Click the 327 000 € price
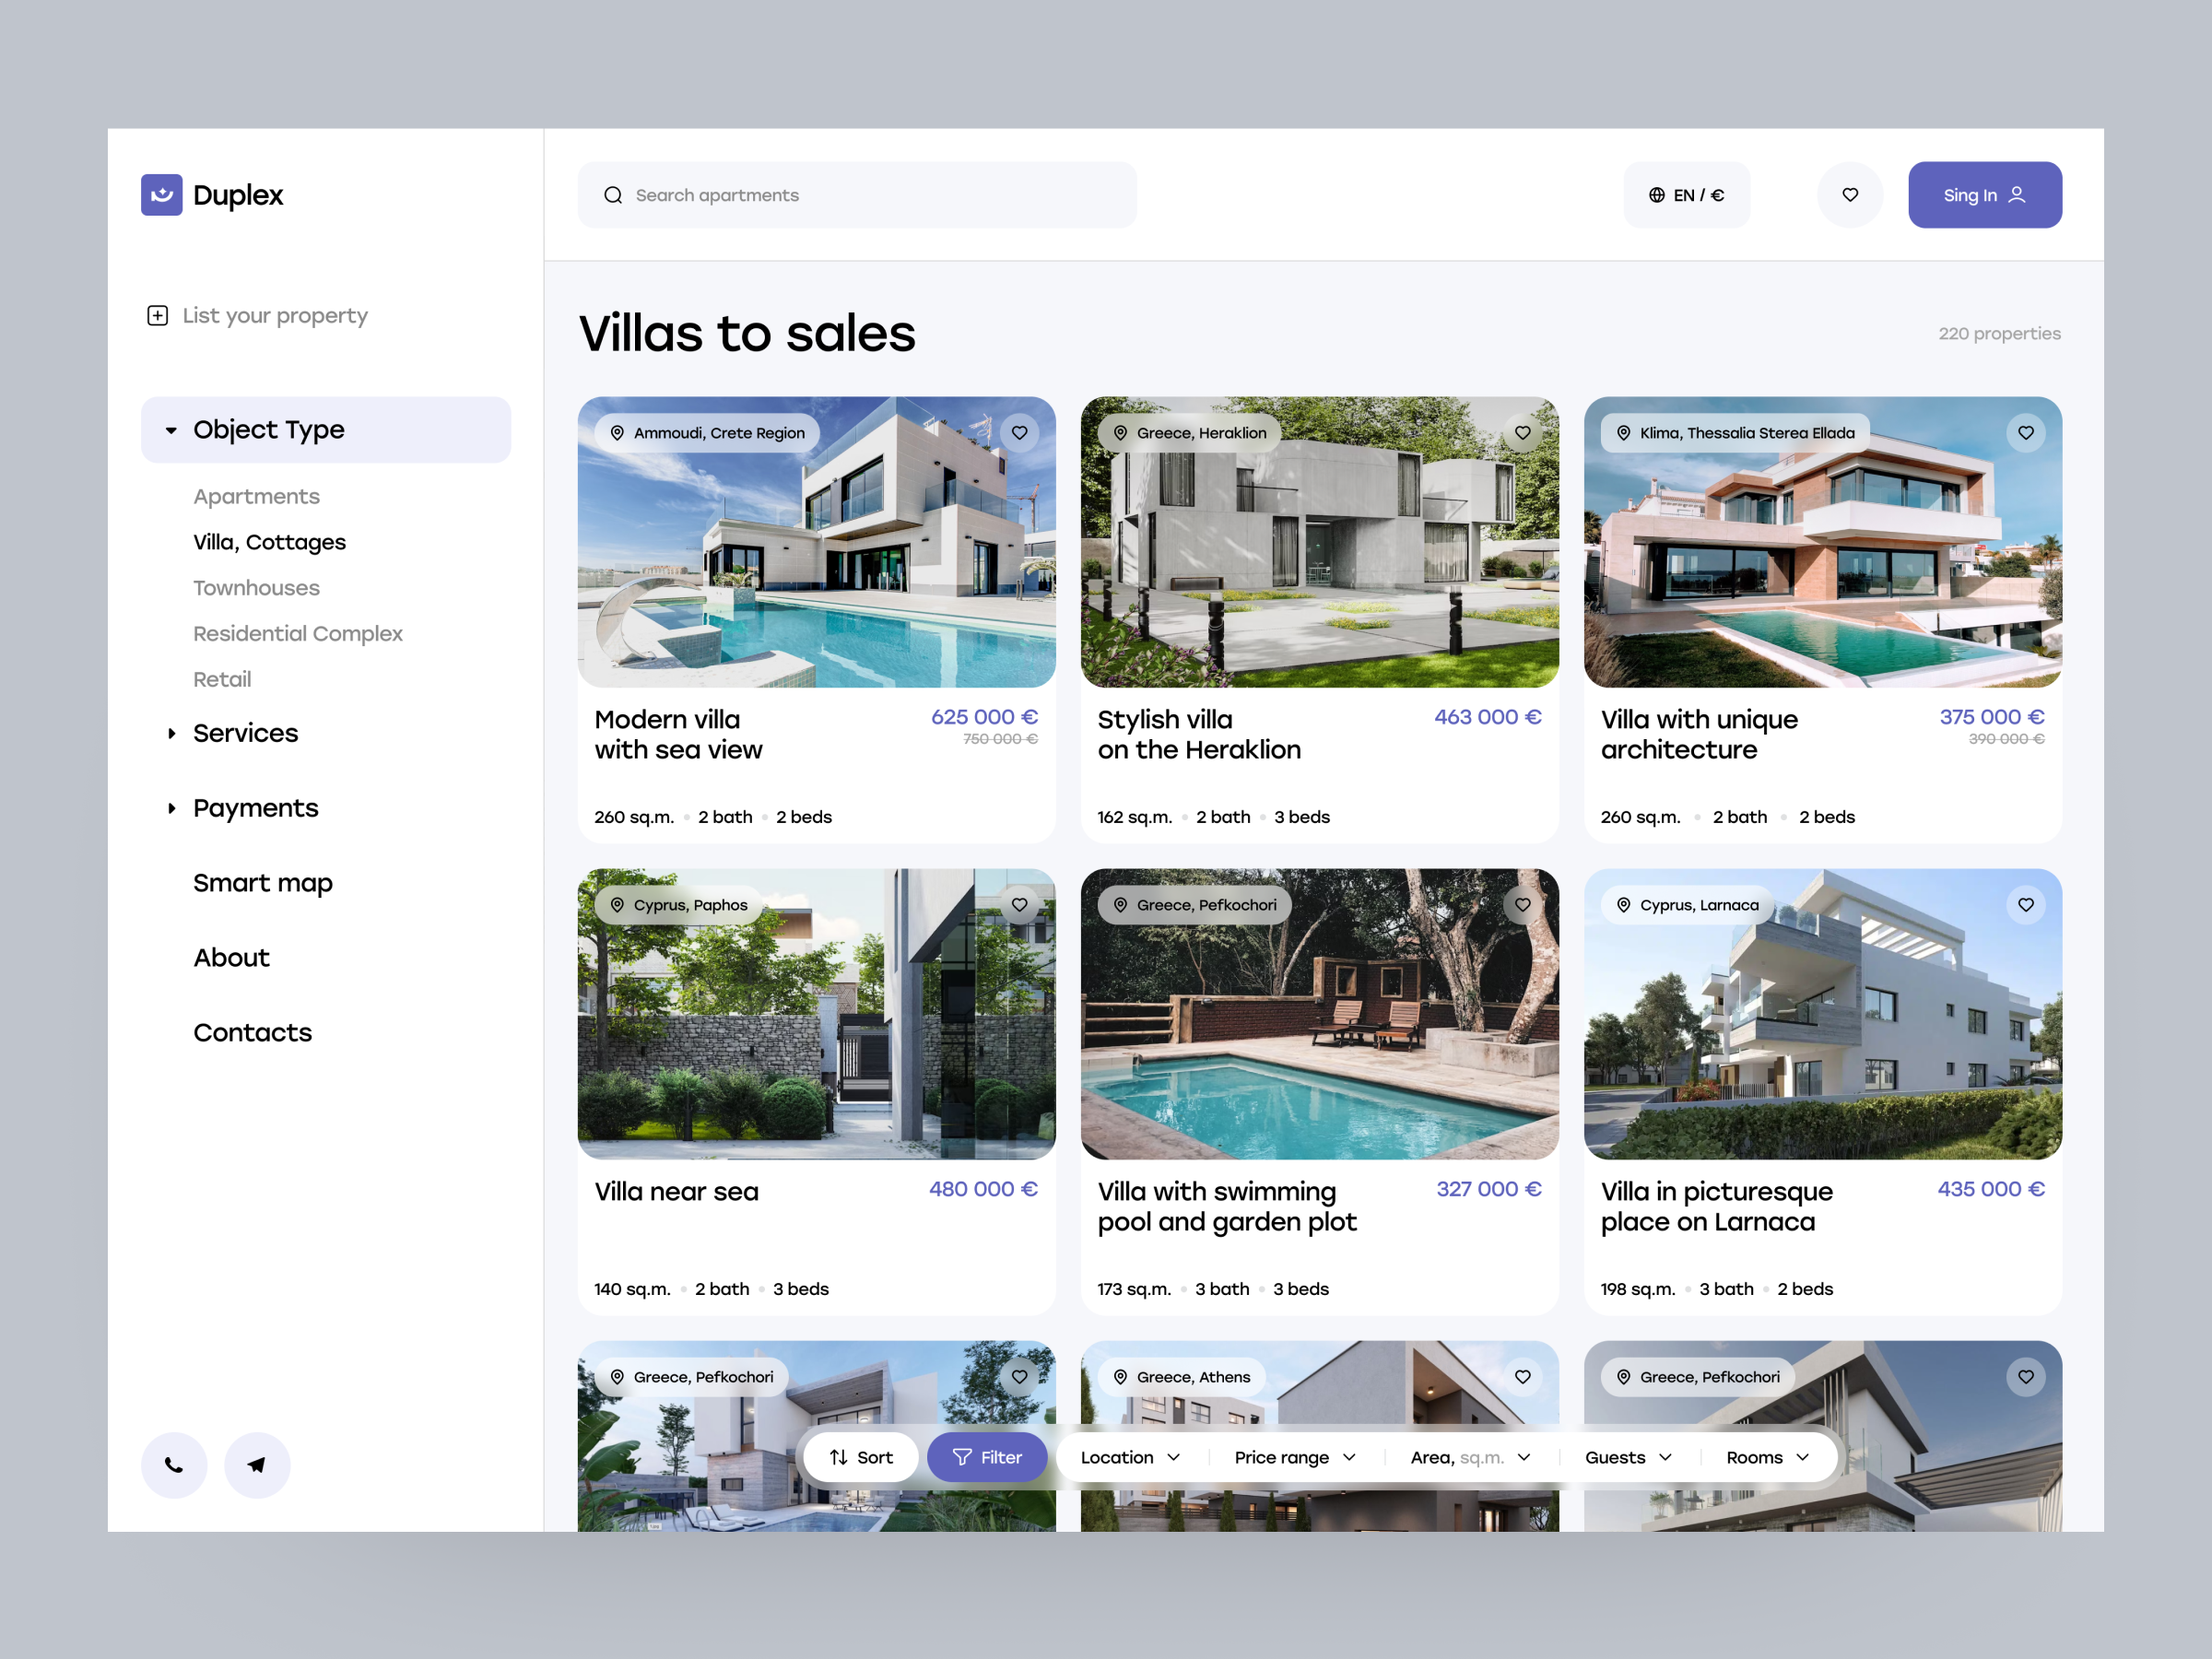The height and width of the screenshot is (1659, 2212). [x=1489, y=1189]
